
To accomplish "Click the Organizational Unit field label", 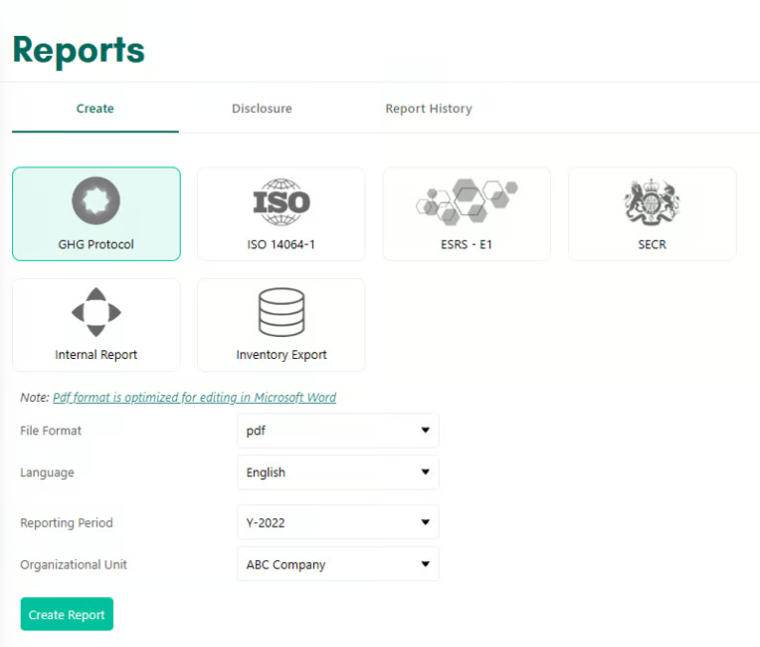I will (73, 565).
